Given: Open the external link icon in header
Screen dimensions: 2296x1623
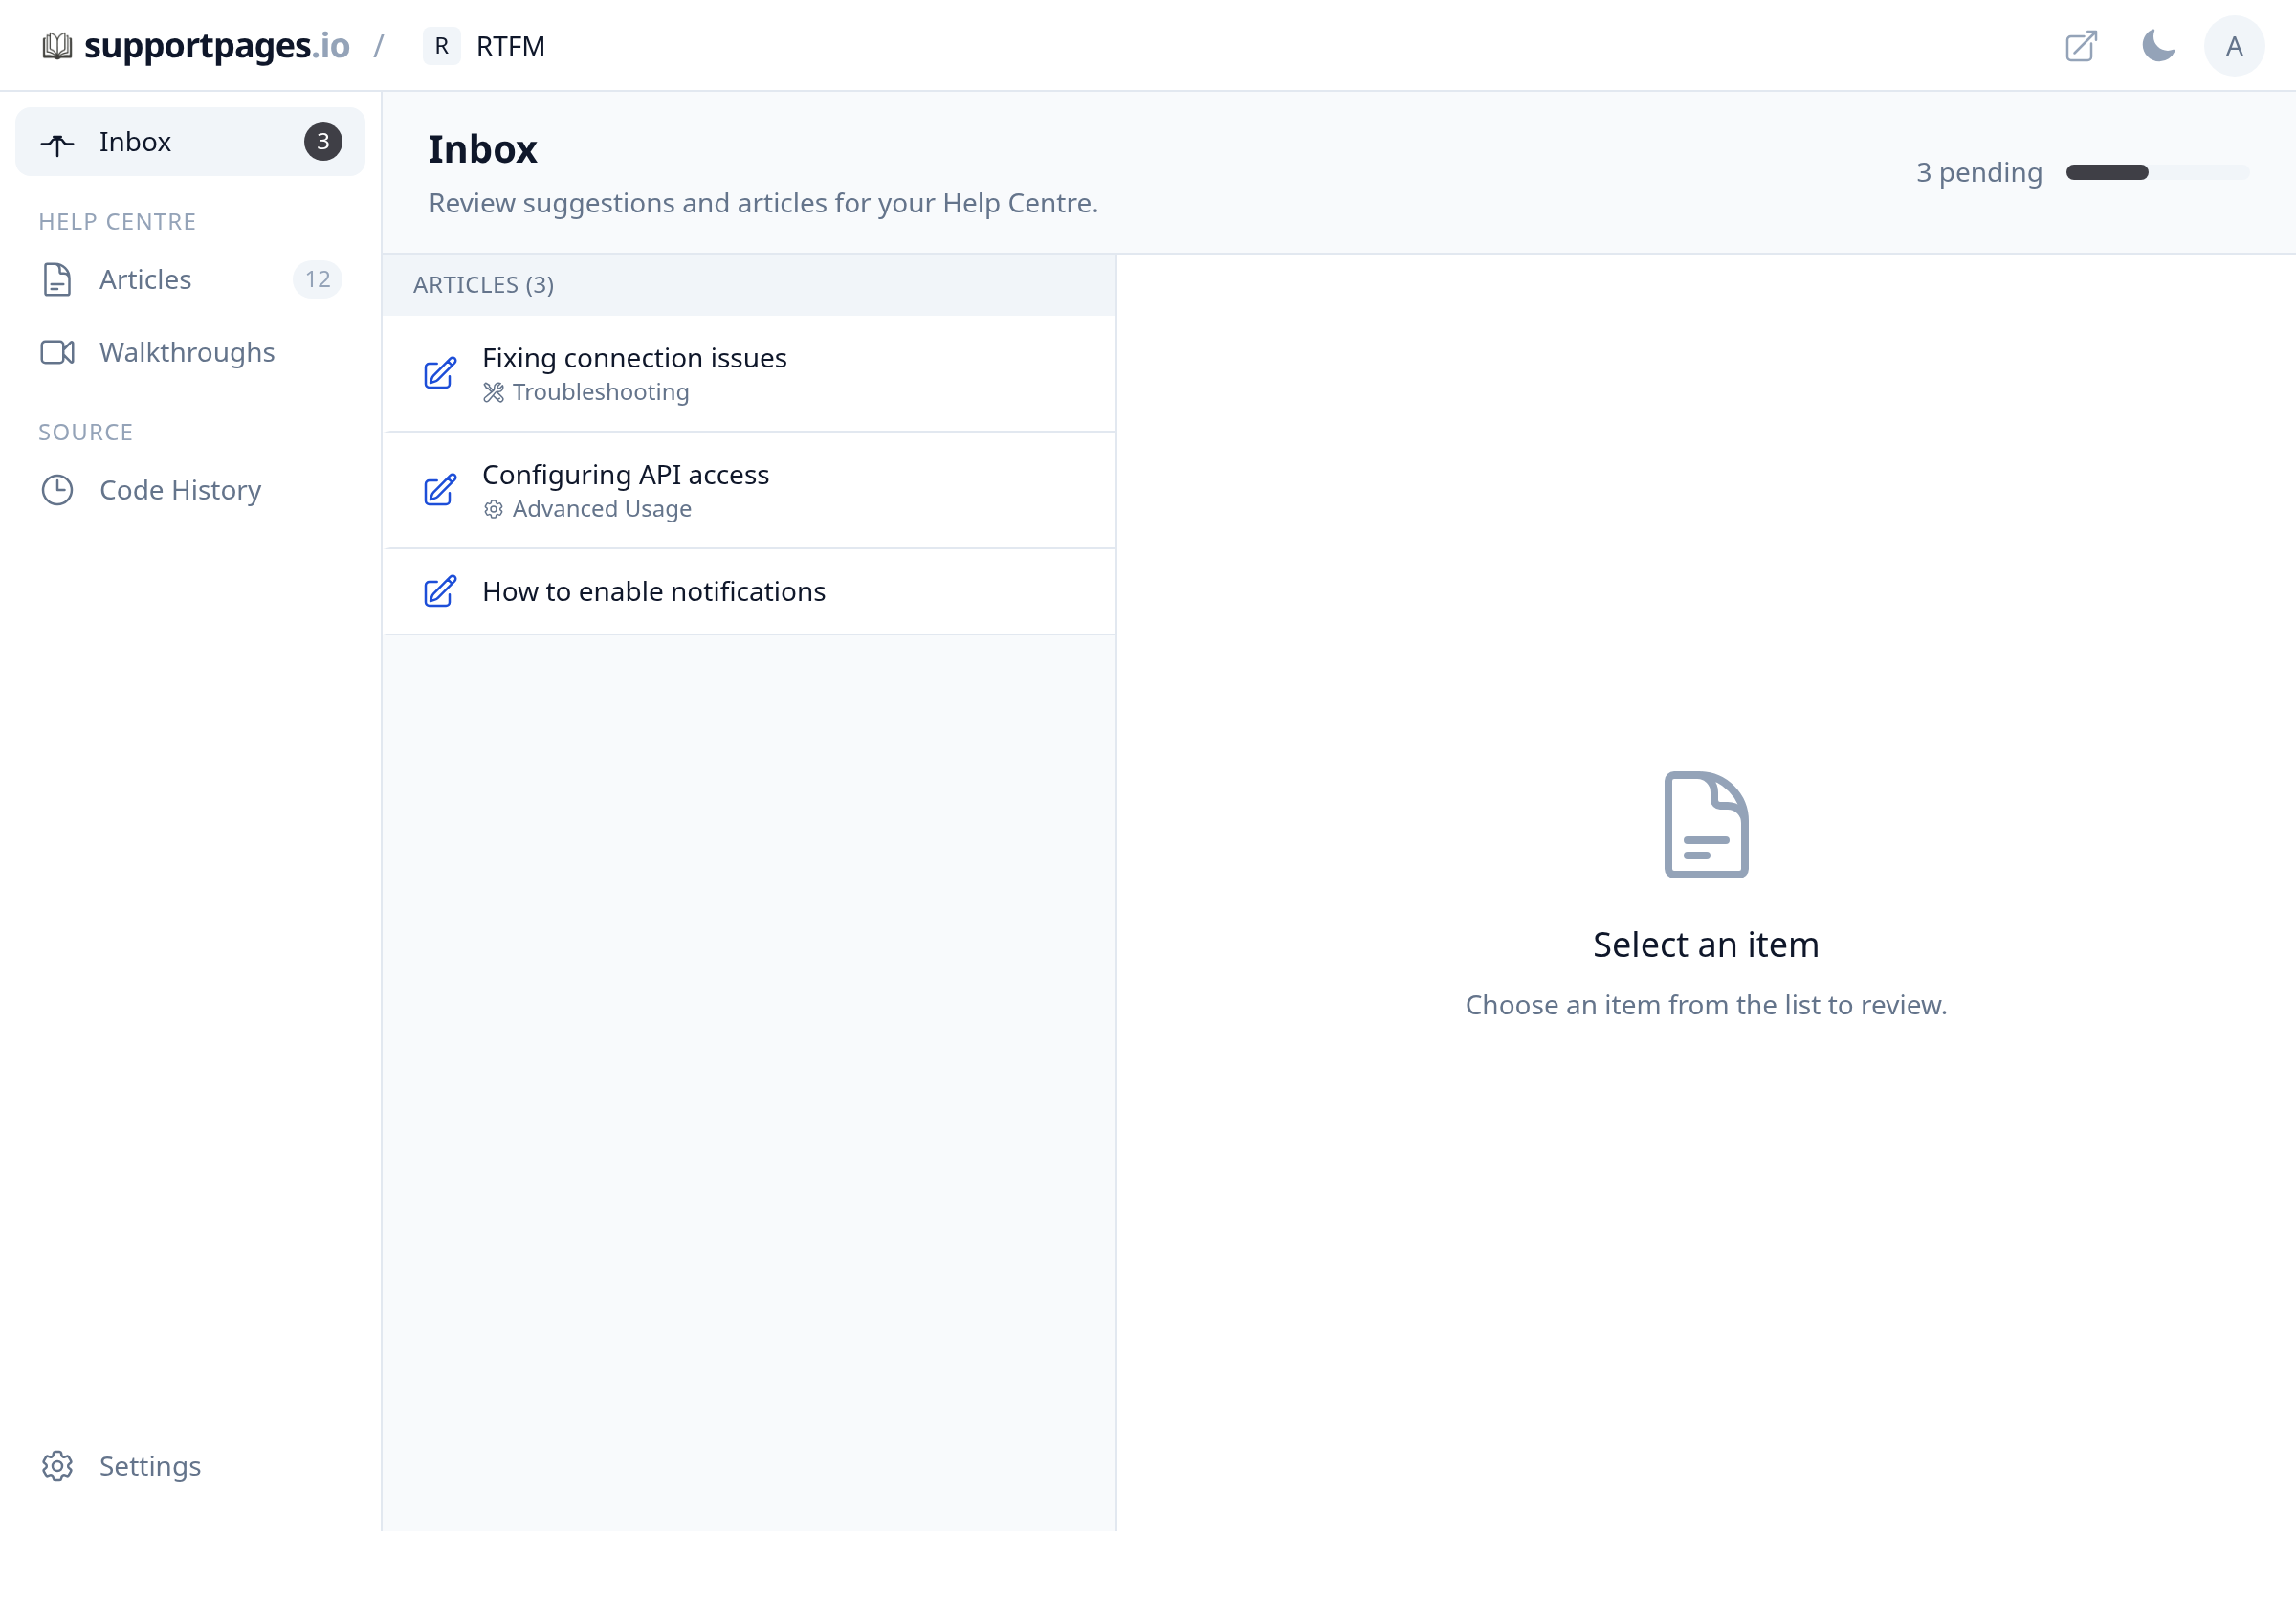Looking at the screenshot, I should [x=2081, y=46].
